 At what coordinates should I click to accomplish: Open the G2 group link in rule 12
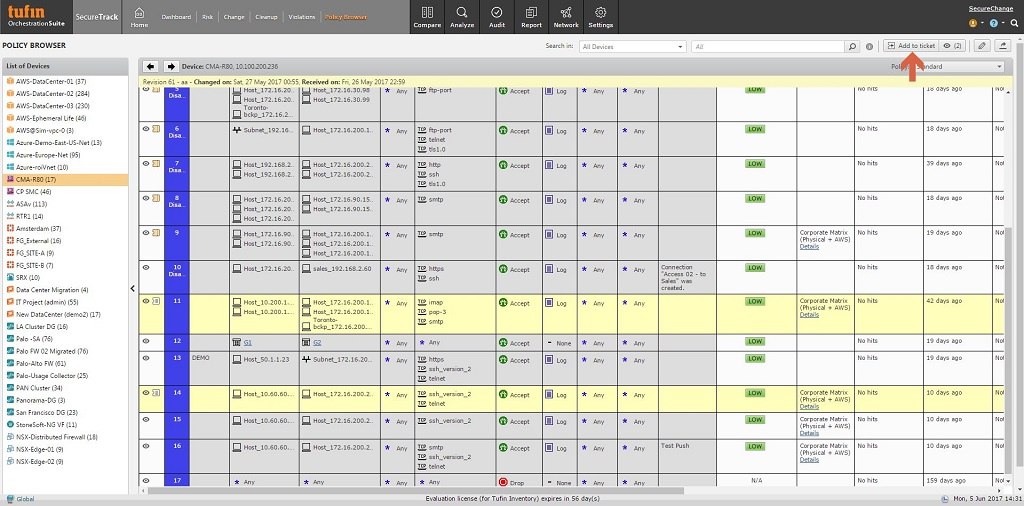[x=317, y=343]
